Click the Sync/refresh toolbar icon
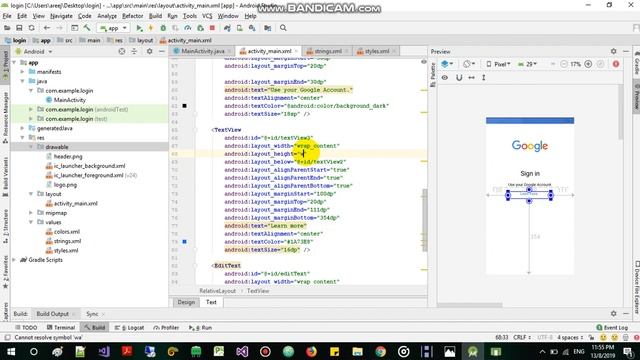Screen dimensions: 640x360 [31, 28]
